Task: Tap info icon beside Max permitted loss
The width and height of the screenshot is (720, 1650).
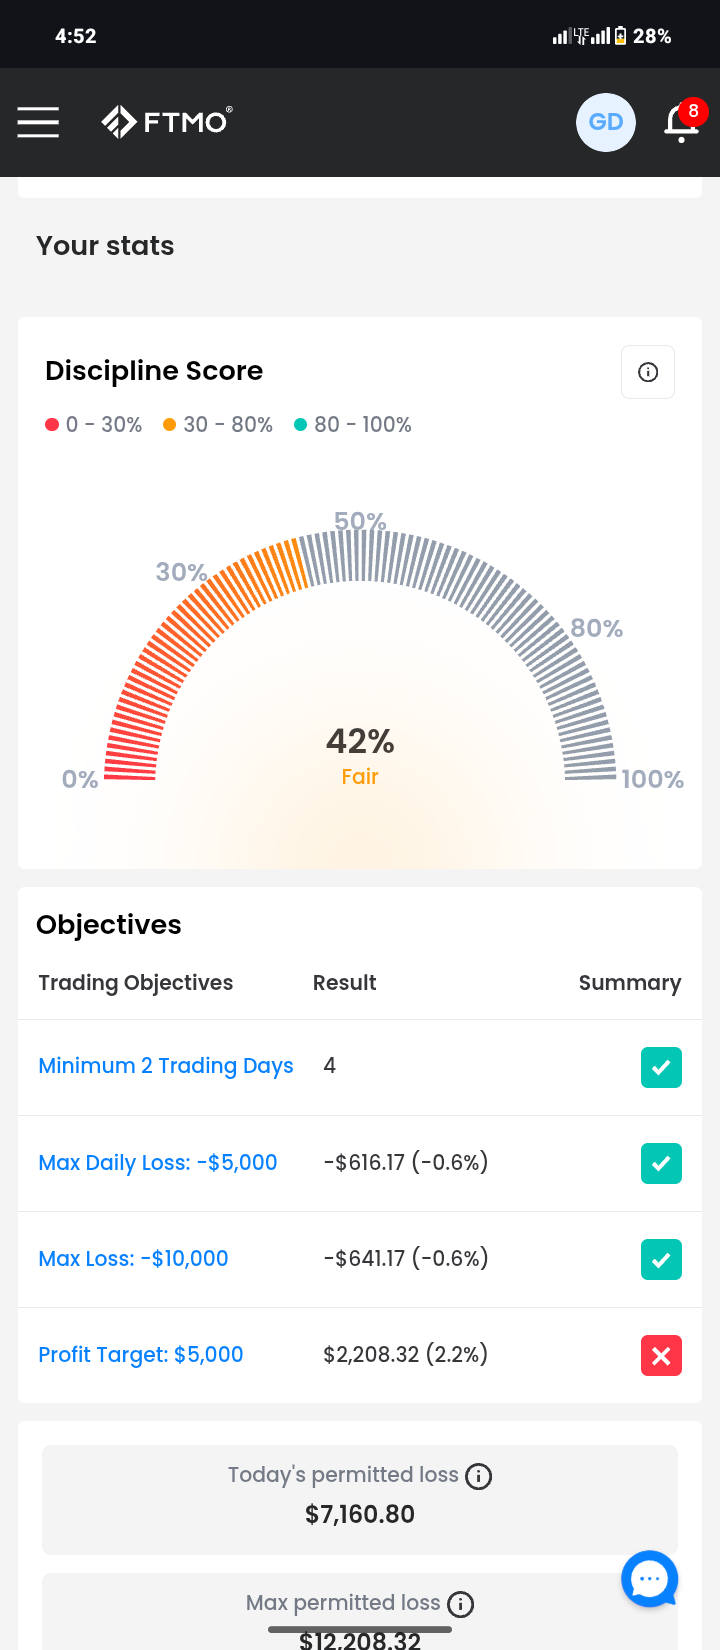Action: (461, 1604)
